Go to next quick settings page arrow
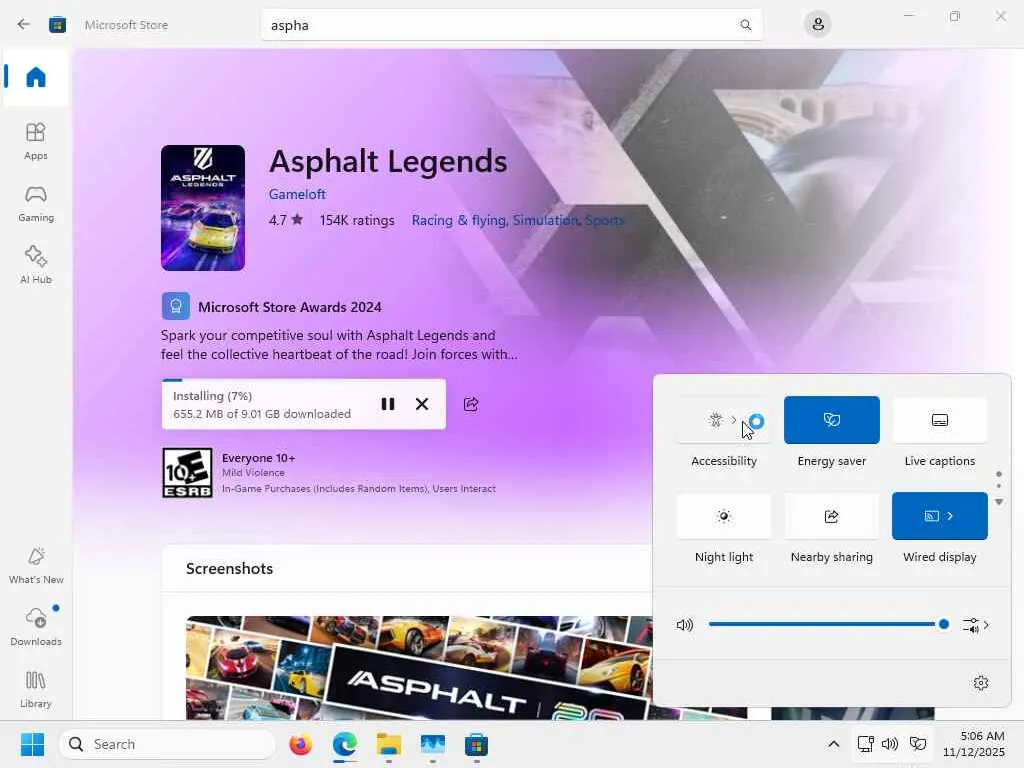 (999, 502)
